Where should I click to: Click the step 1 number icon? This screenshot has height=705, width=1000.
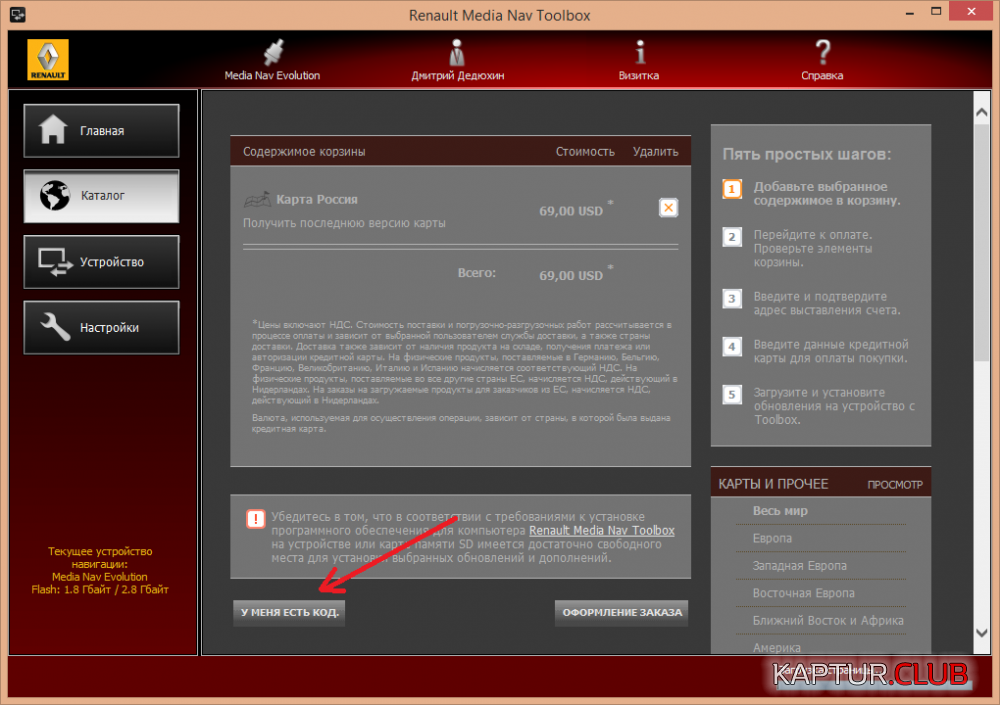point(732,189)
